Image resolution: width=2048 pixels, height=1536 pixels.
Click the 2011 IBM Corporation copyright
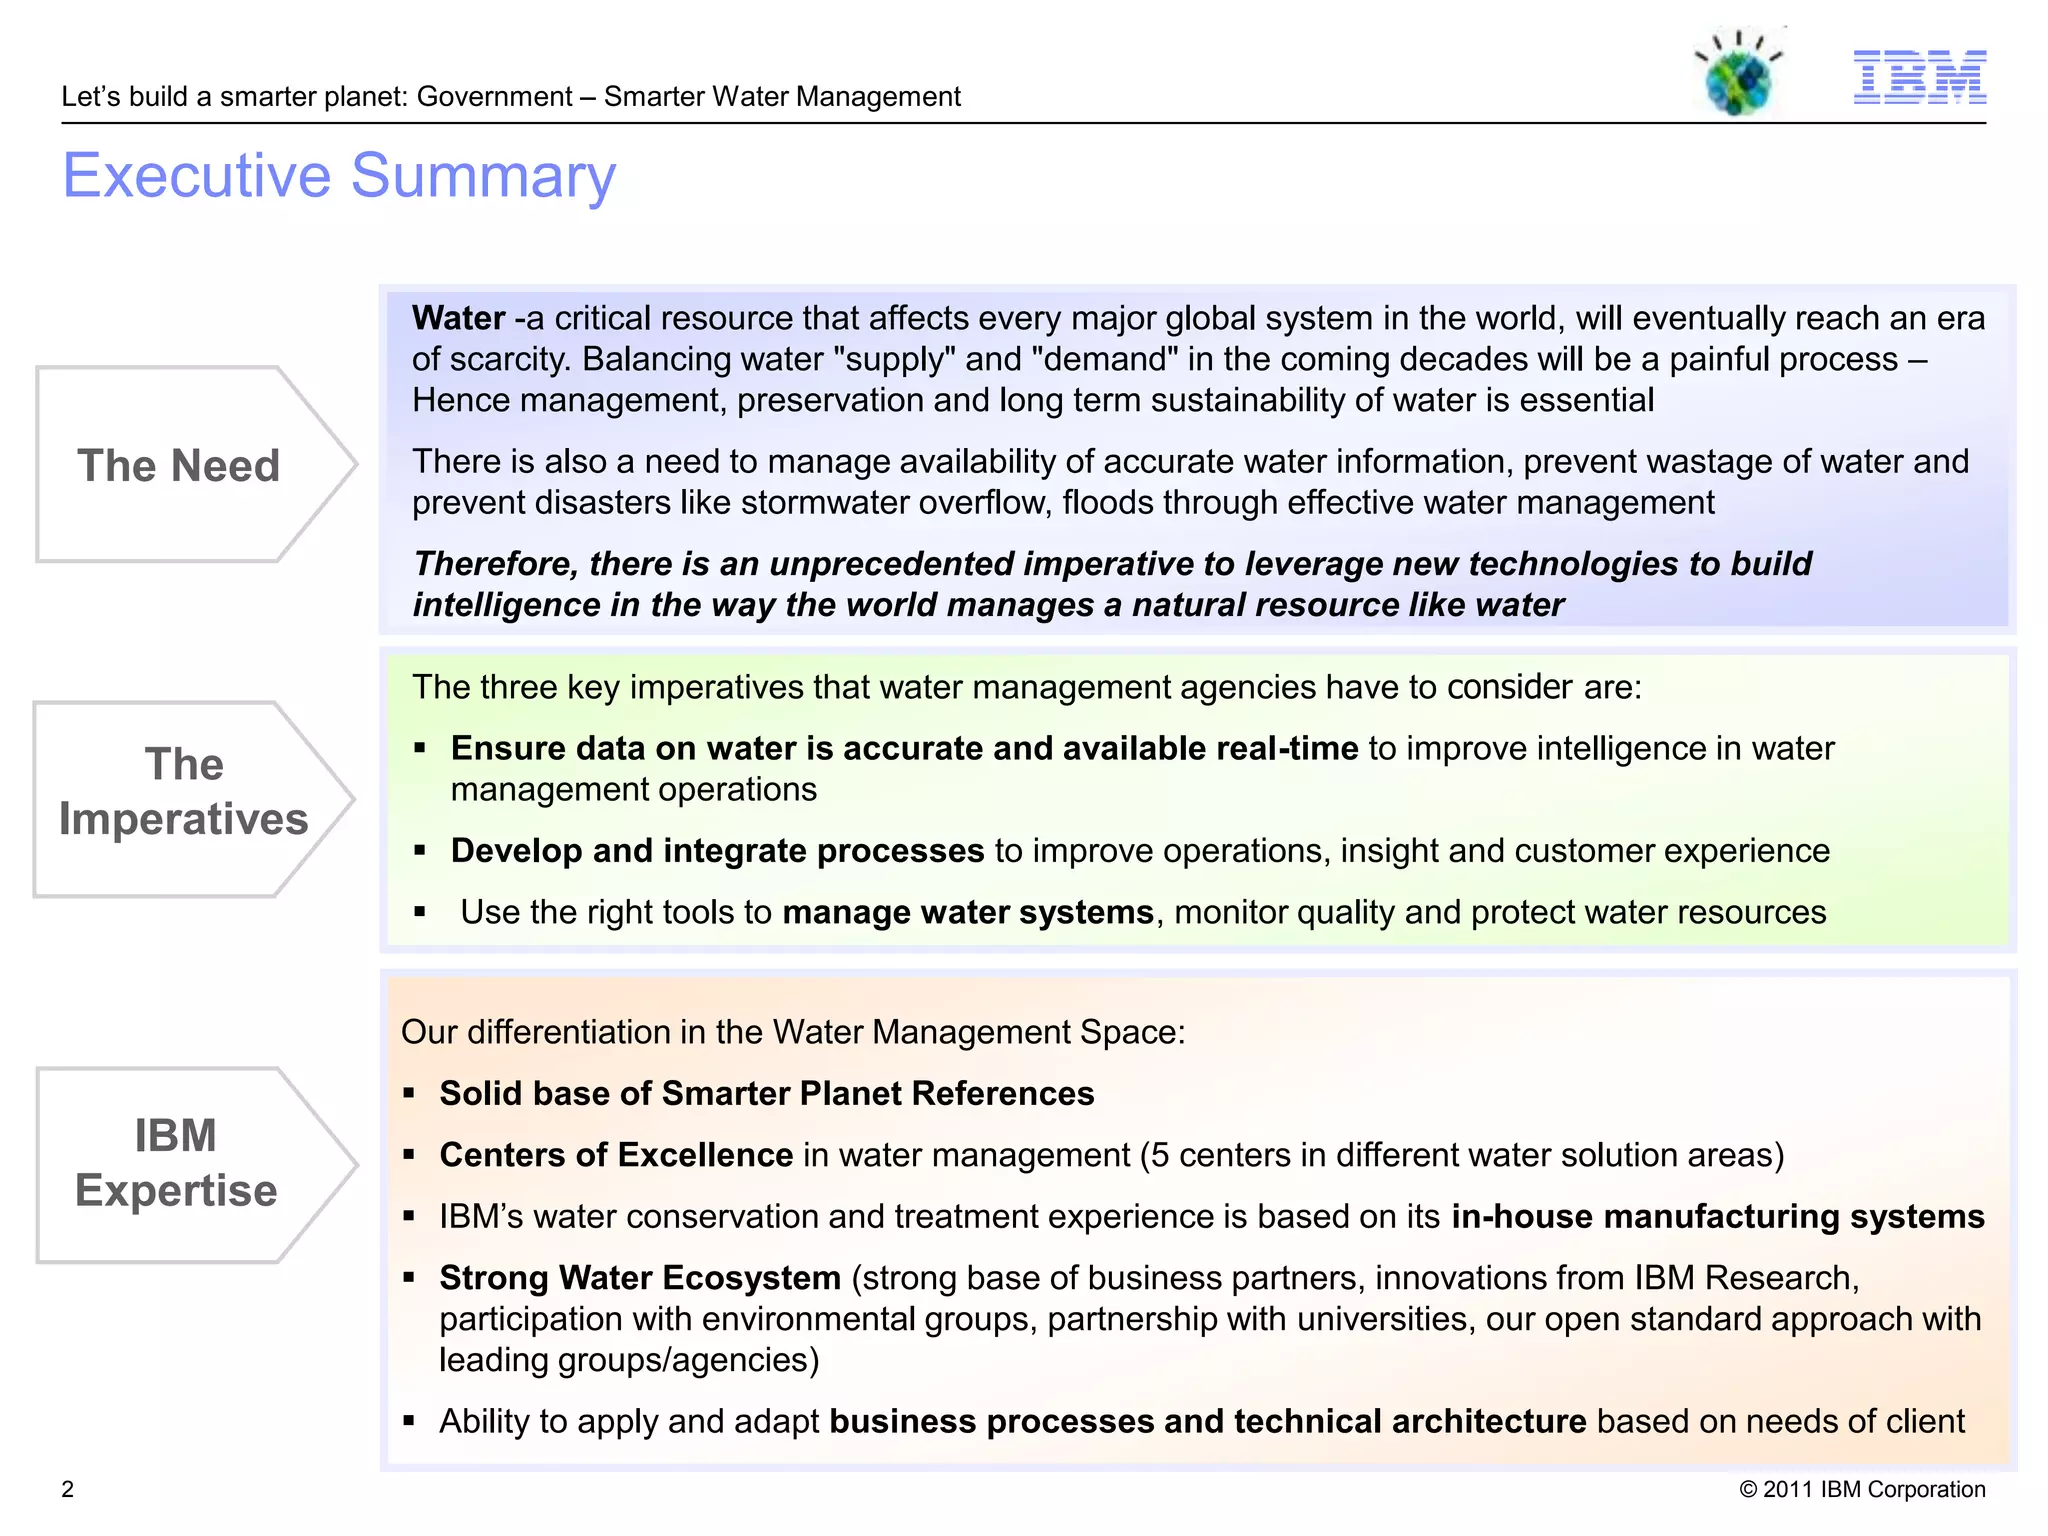(1862, 1489)
